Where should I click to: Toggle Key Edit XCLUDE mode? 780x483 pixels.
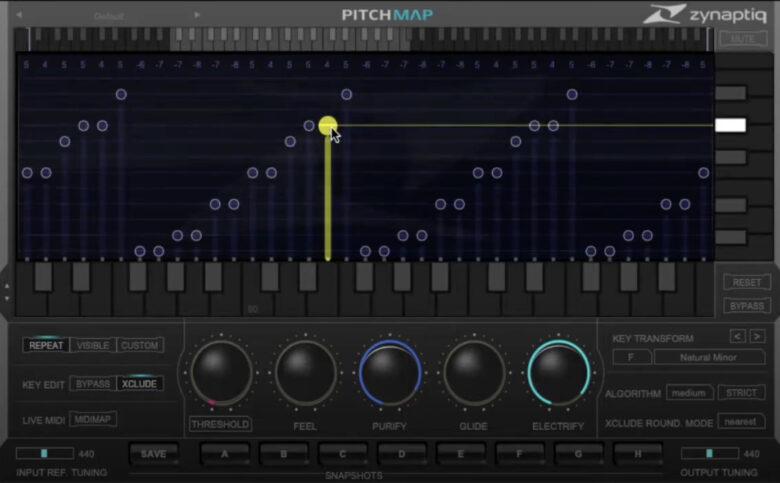140,384
